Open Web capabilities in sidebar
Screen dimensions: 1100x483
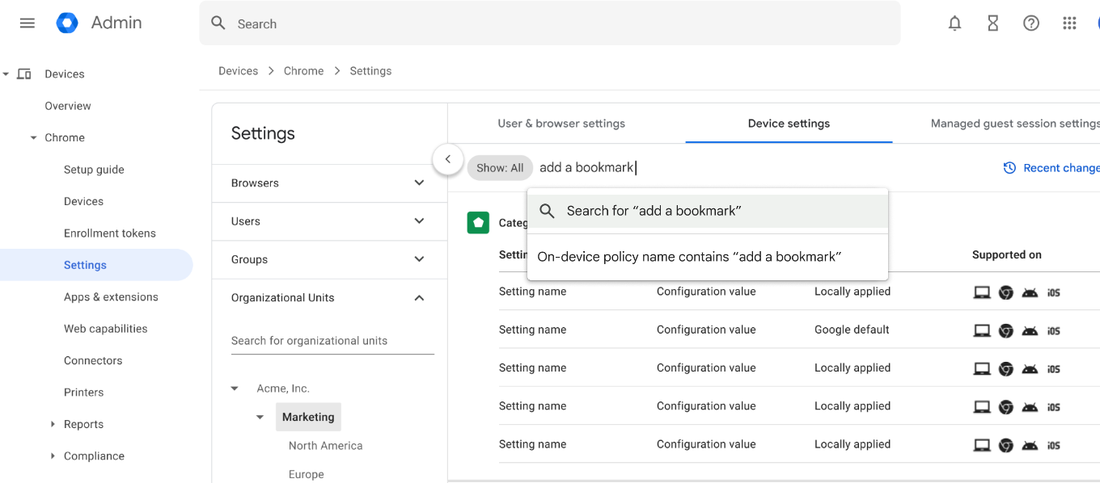click(x=105, y=329)
